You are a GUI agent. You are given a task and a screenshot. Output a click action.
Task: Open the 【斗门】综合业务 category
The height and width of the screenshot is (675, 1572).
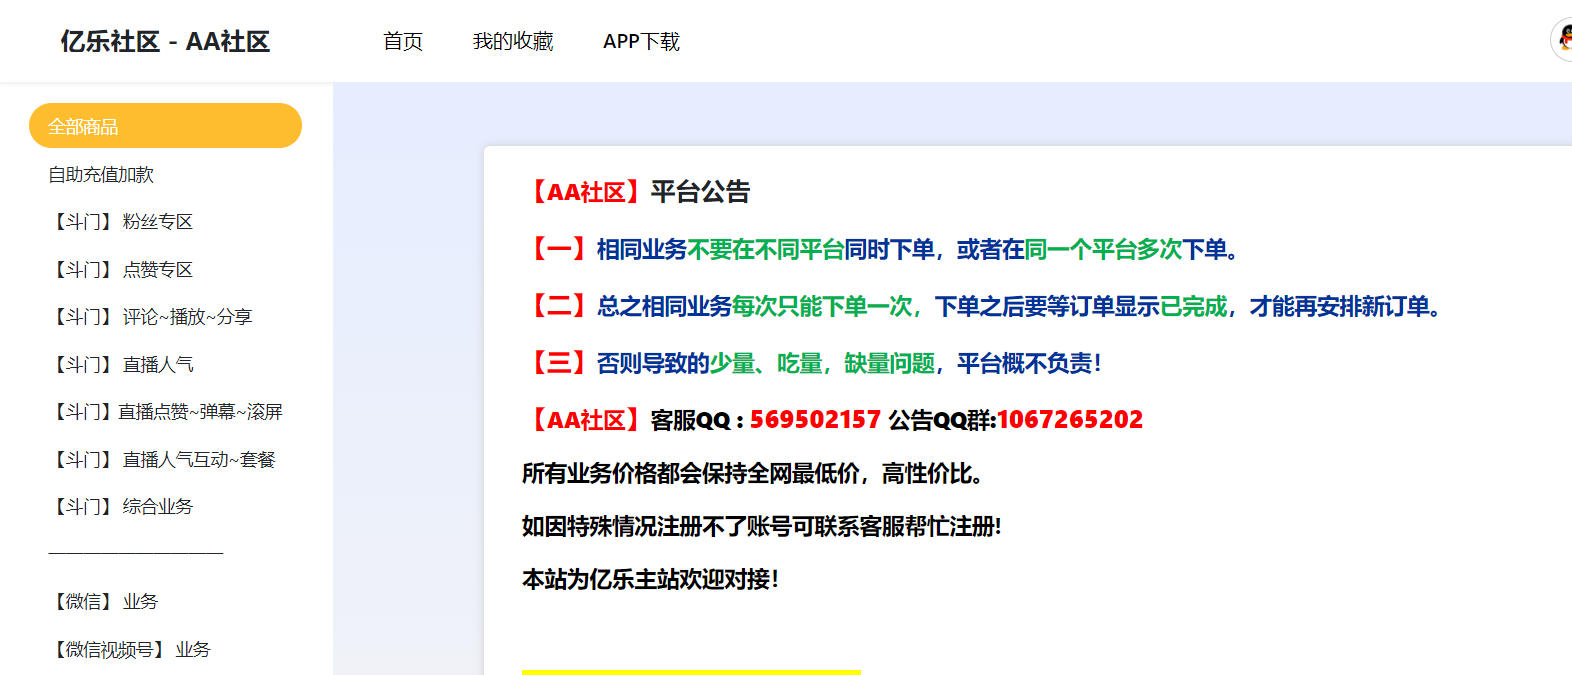click(x=120, y=507)
